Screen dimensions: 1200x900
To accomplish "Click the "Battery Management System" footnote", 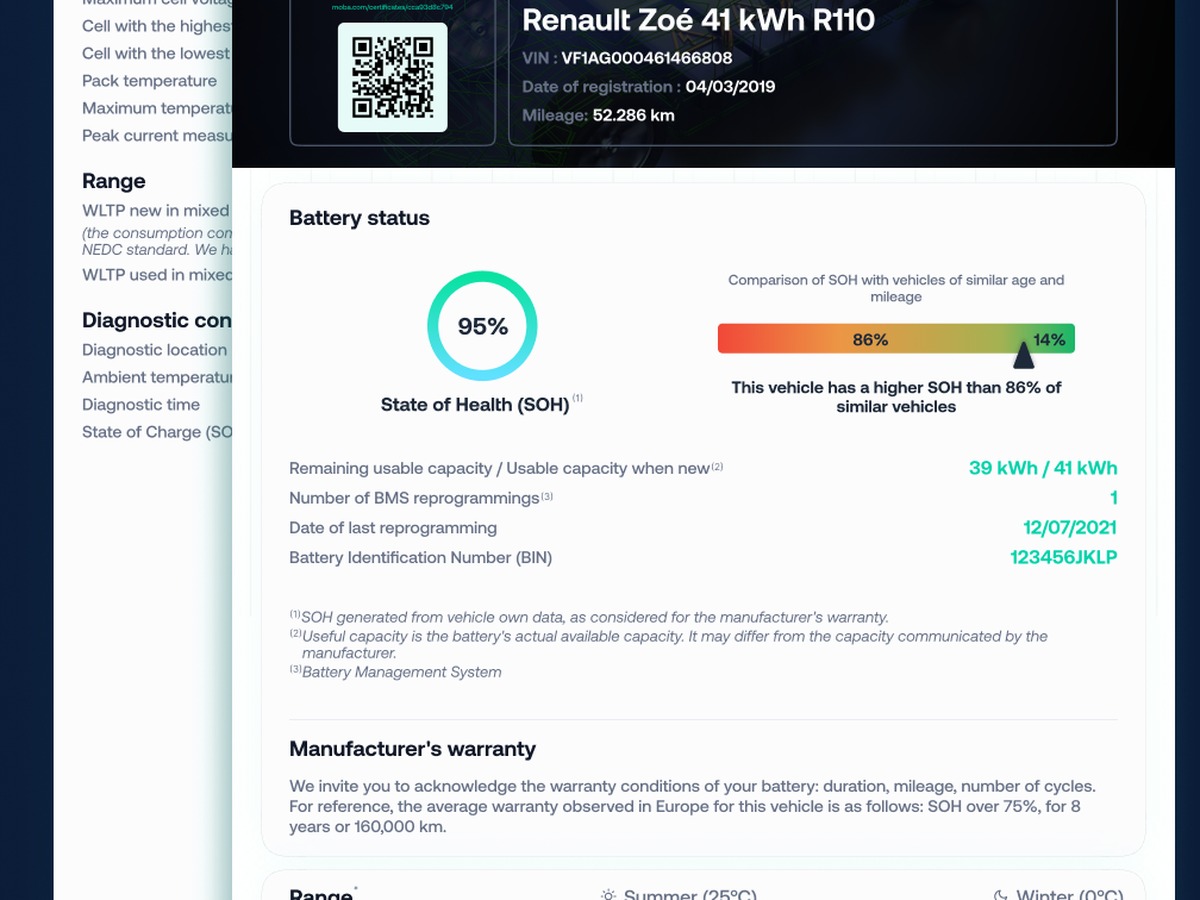I will [395, 672].
